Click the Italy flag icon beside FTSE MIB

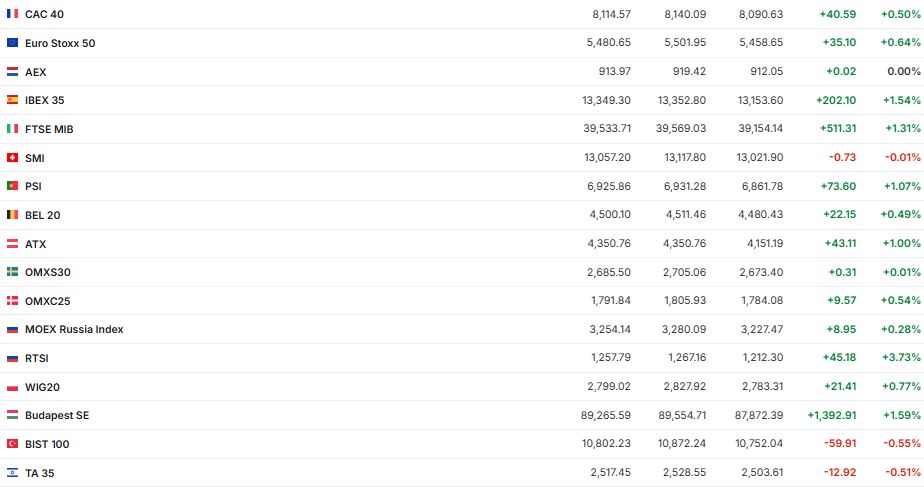(12, 129)
